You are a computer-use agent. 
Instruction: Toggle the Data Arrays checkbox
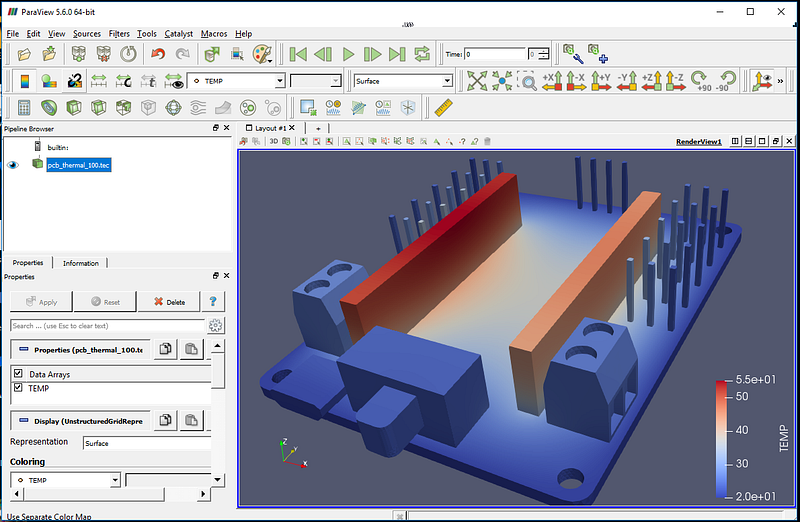pyautogui.click(x=18, y=374)
